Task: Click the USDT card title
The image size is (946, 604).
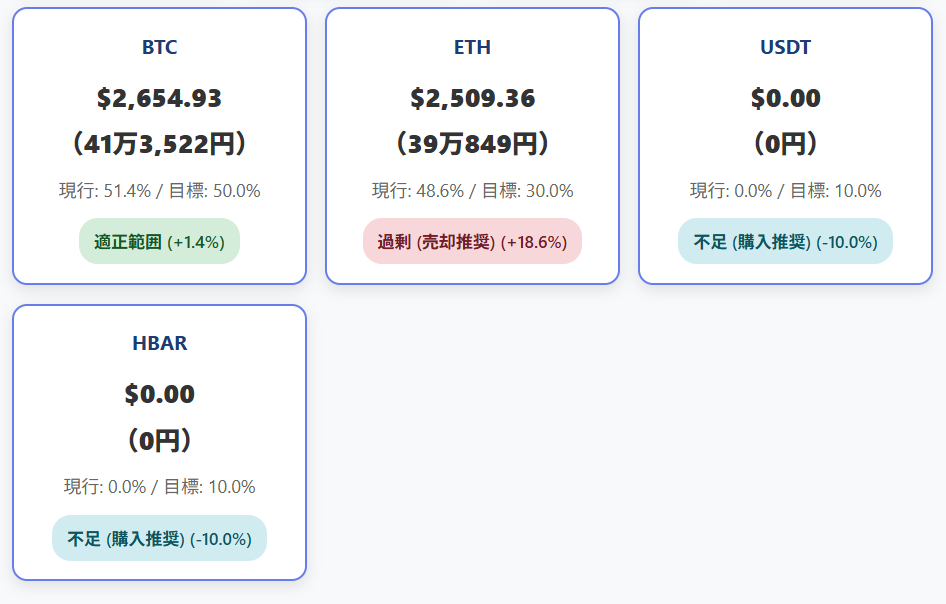Action: (785, 47)
